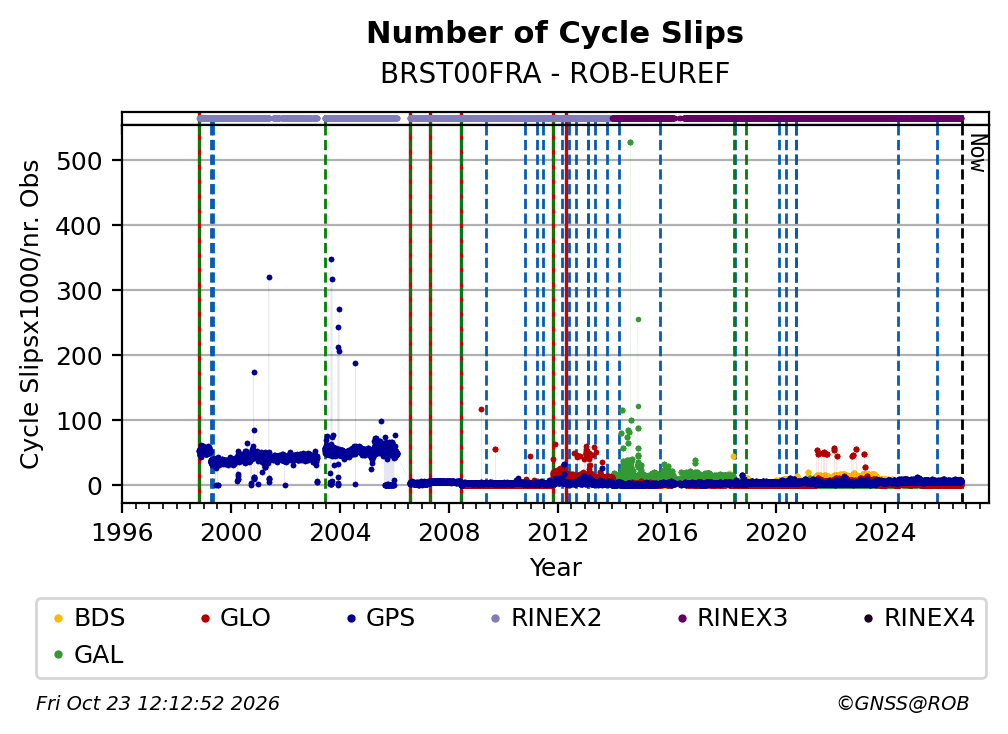Screen dimensions: 1008x734
Task: Click the yellow BDS legend marker
Action: 58,618
